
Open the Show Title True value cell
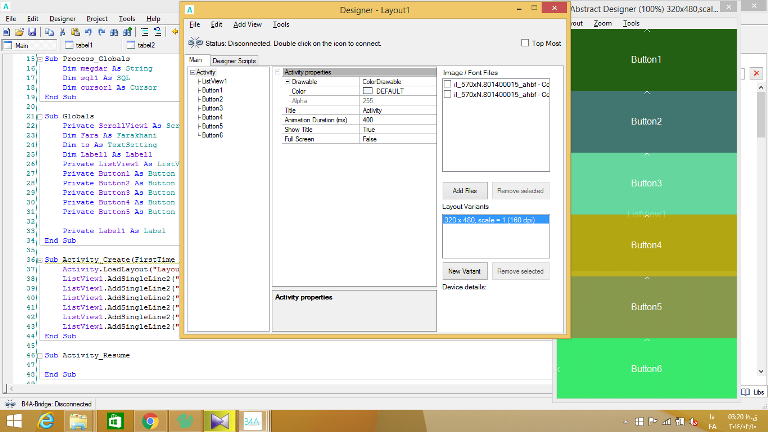coord(398,129)
